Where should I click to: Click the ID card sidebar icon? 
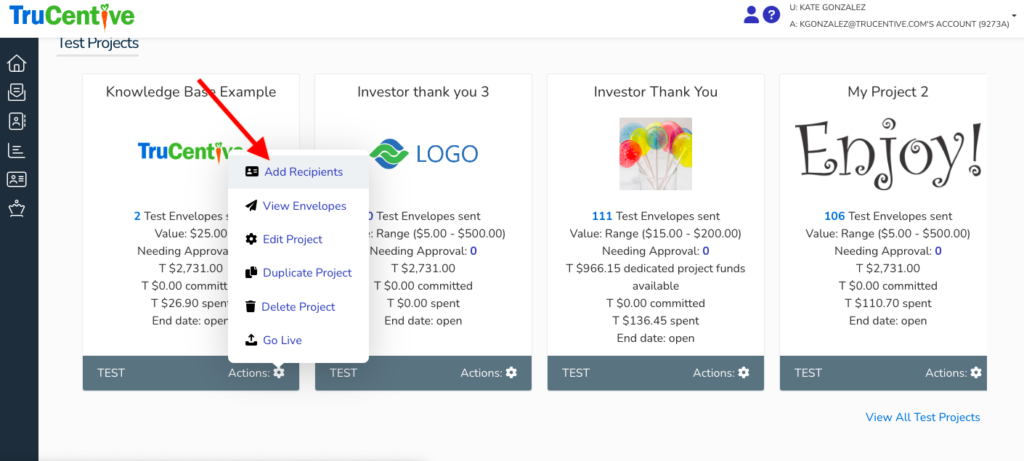click(x=16, y=180)
